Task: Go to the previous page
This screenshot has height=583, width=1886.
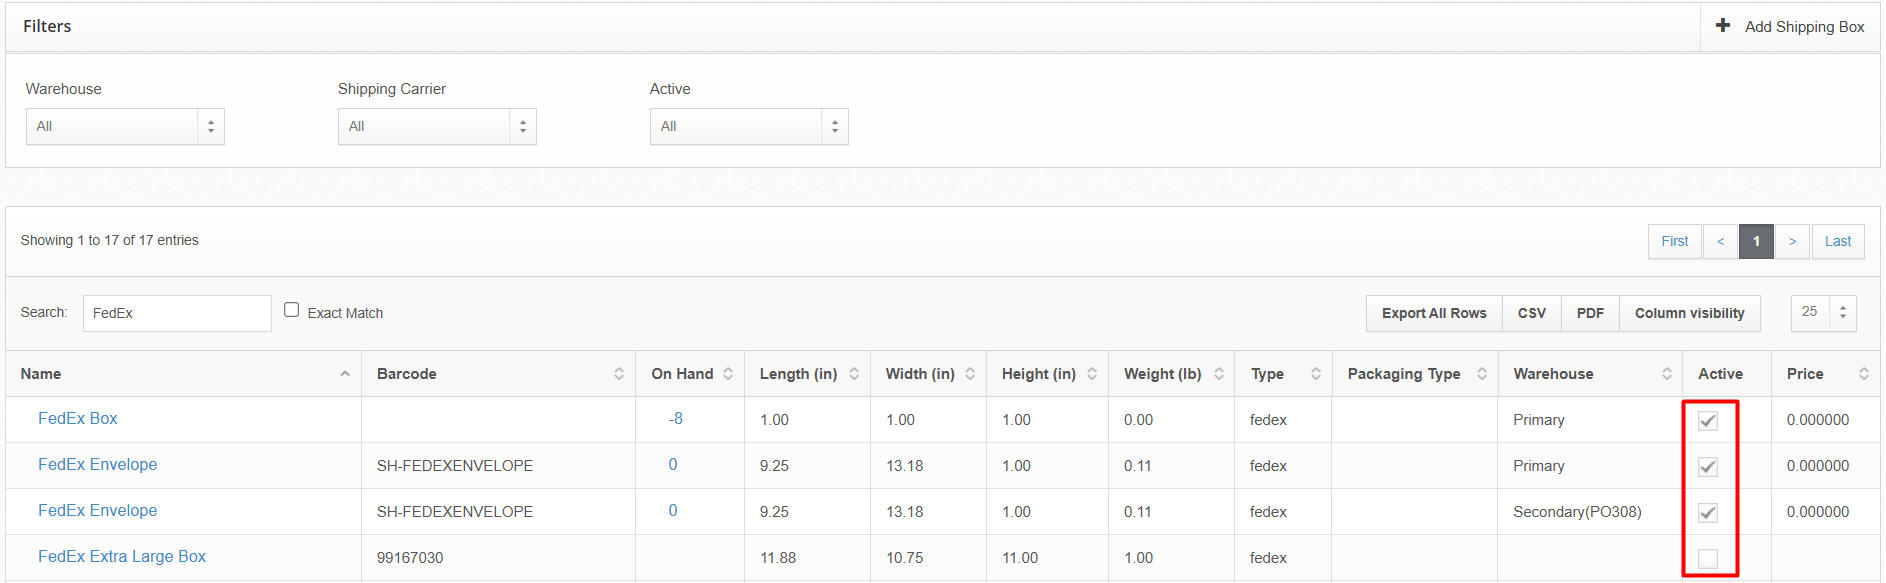Action: click(1721, 241)
